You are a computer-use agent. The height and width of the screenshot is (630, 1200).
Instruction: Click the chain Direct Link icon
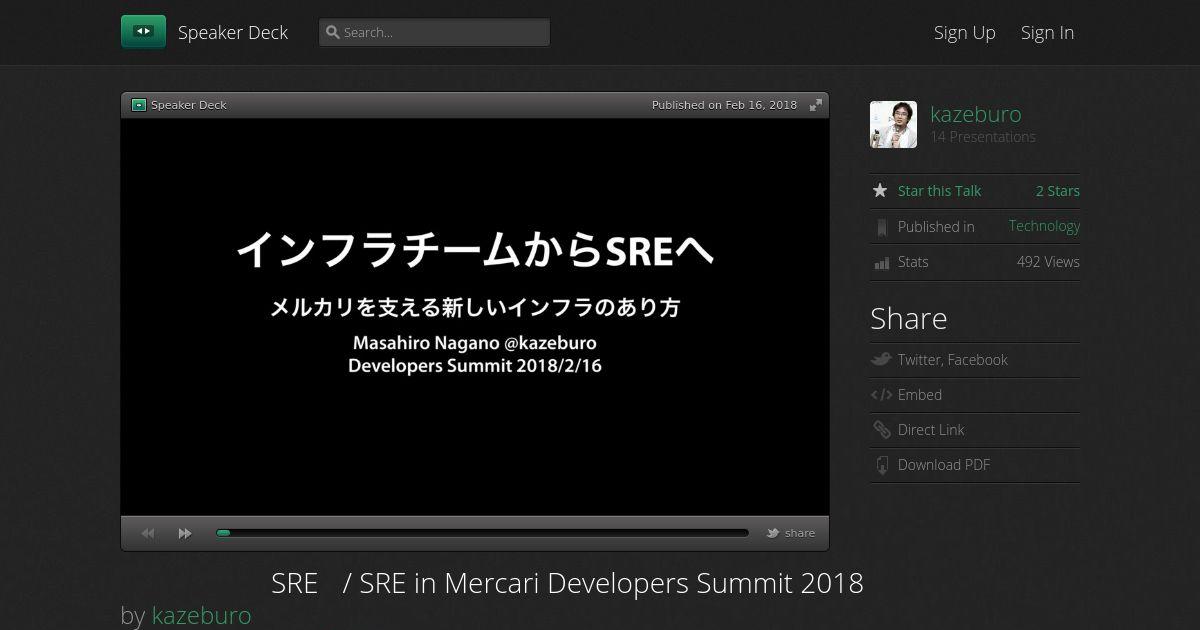coord(881,430)
